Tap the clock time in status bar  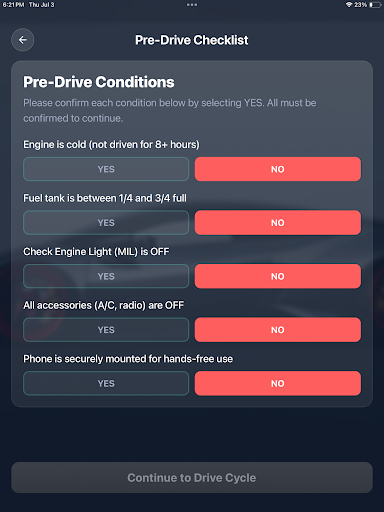pyautogui.click(x=13, y=5)
